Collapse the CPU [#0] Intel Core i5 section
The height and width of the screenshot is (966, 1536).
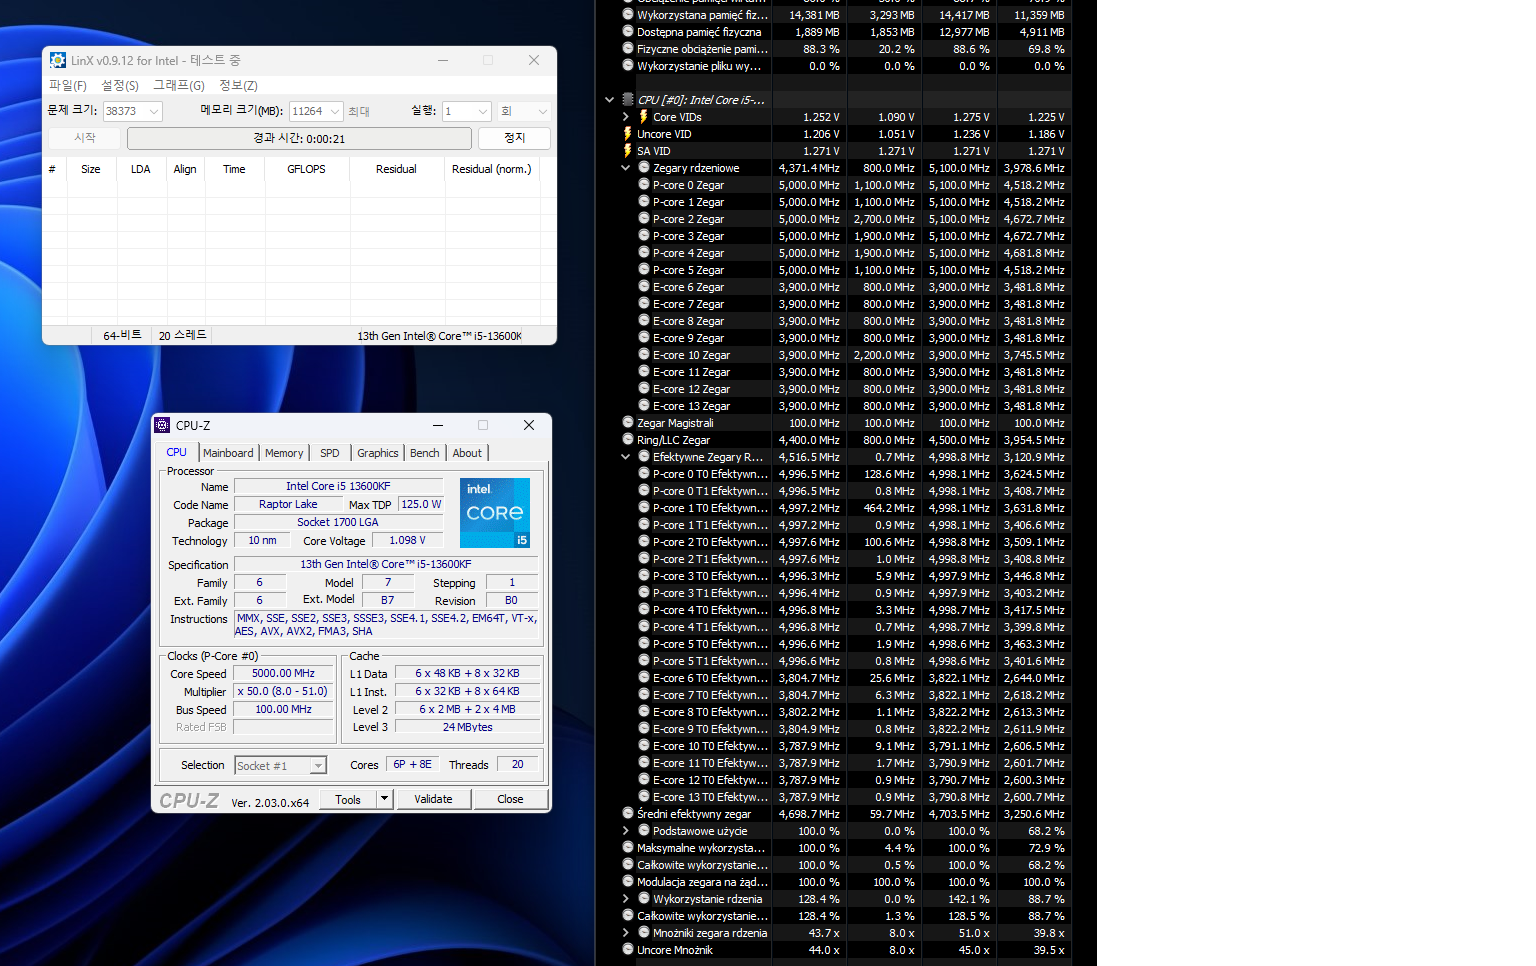(609, 100)
